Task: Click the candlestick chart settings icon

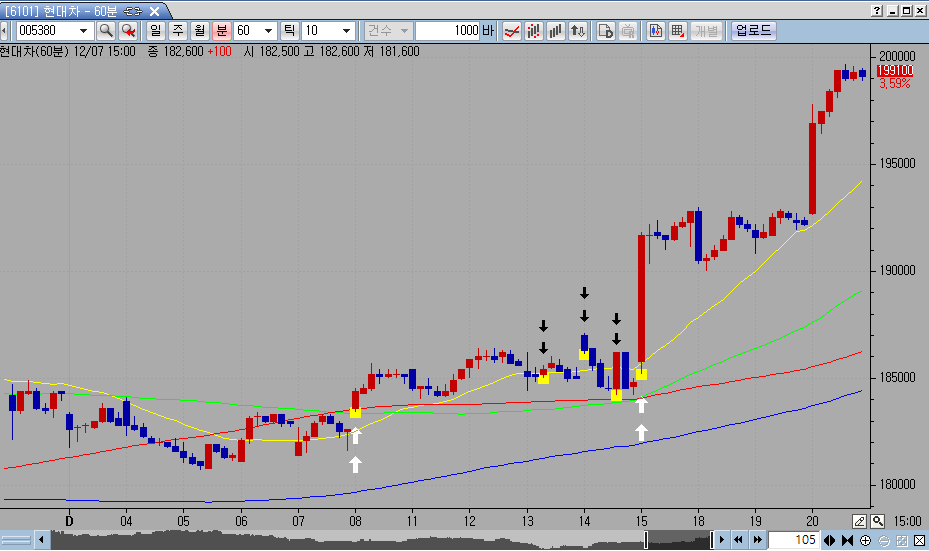Action: click(656, 30)
